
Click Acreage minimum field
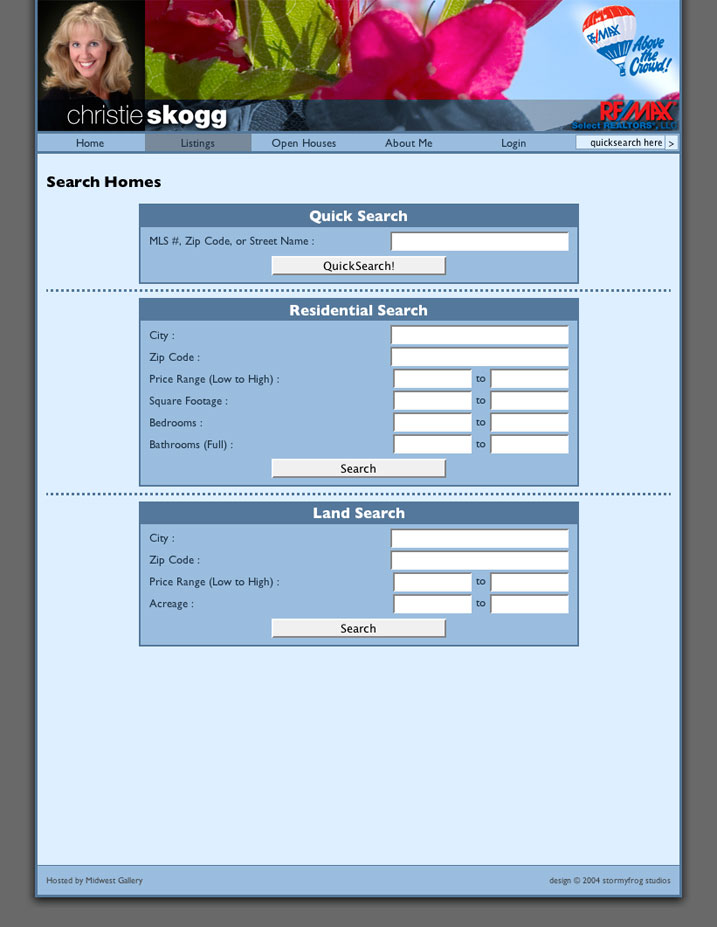click(x=433, y=604)
